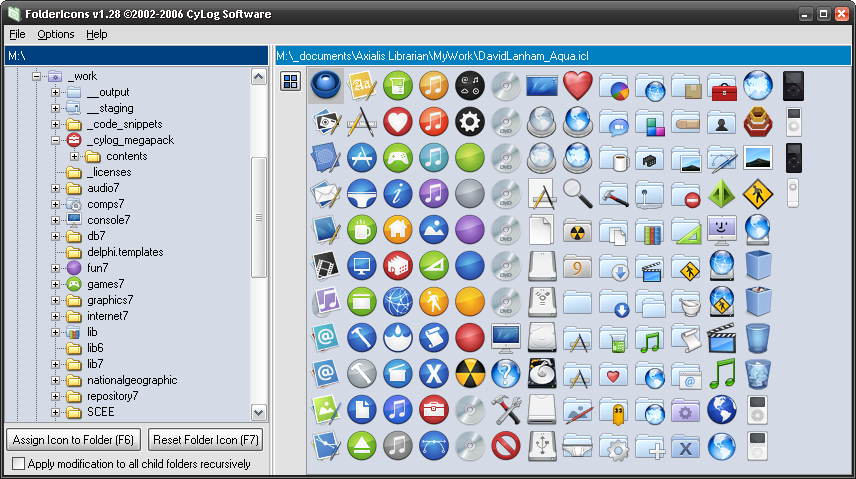
Task: Toggle the icon grid view button
Action: coord(290,81)
